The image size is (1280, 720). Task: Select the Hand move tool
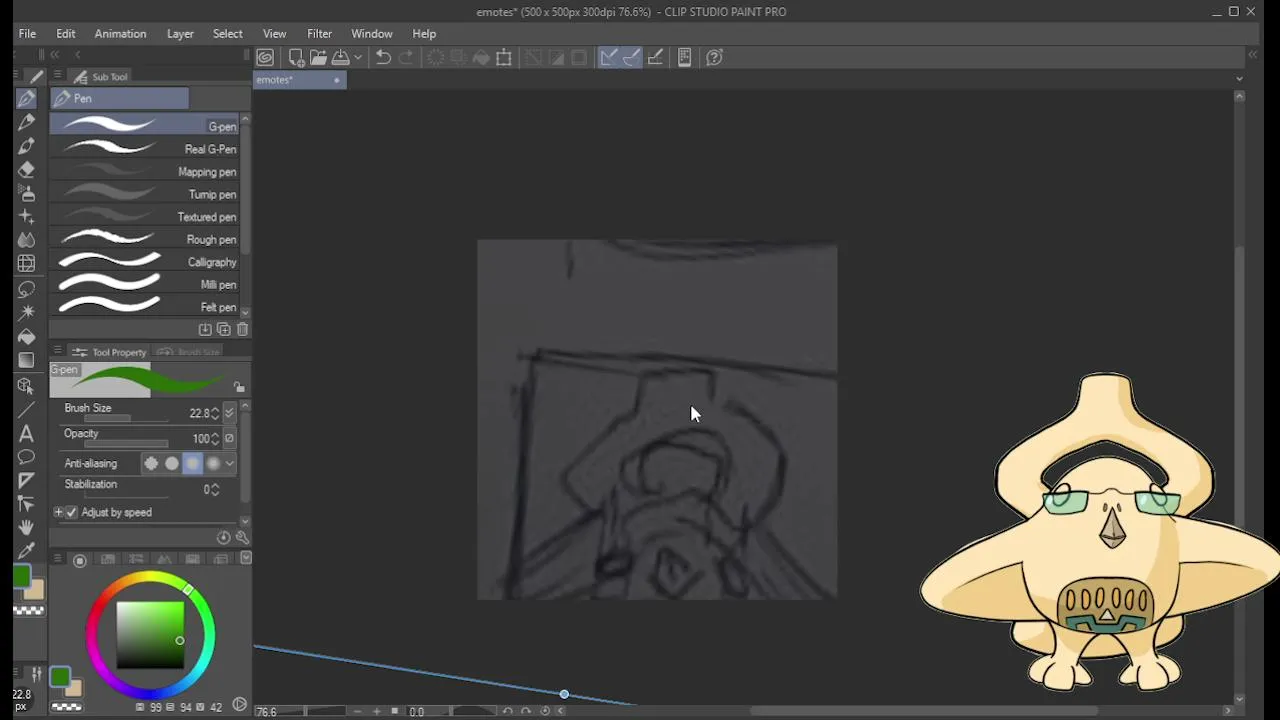27,527
